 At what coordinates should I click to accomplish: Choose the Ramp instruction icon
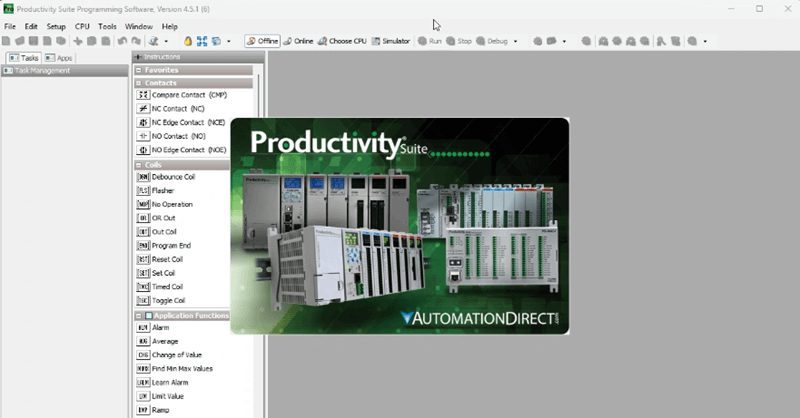coord(143,410)
